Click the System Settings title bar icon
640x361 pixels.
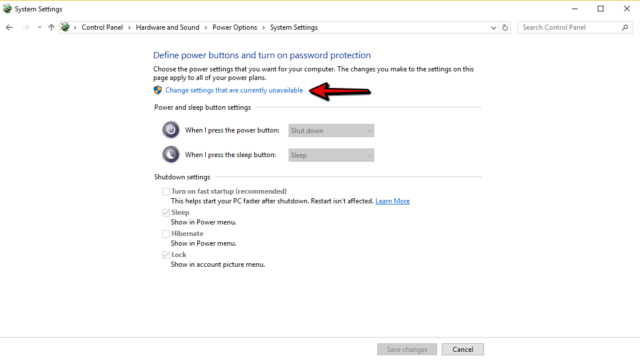tap(7, 9)
